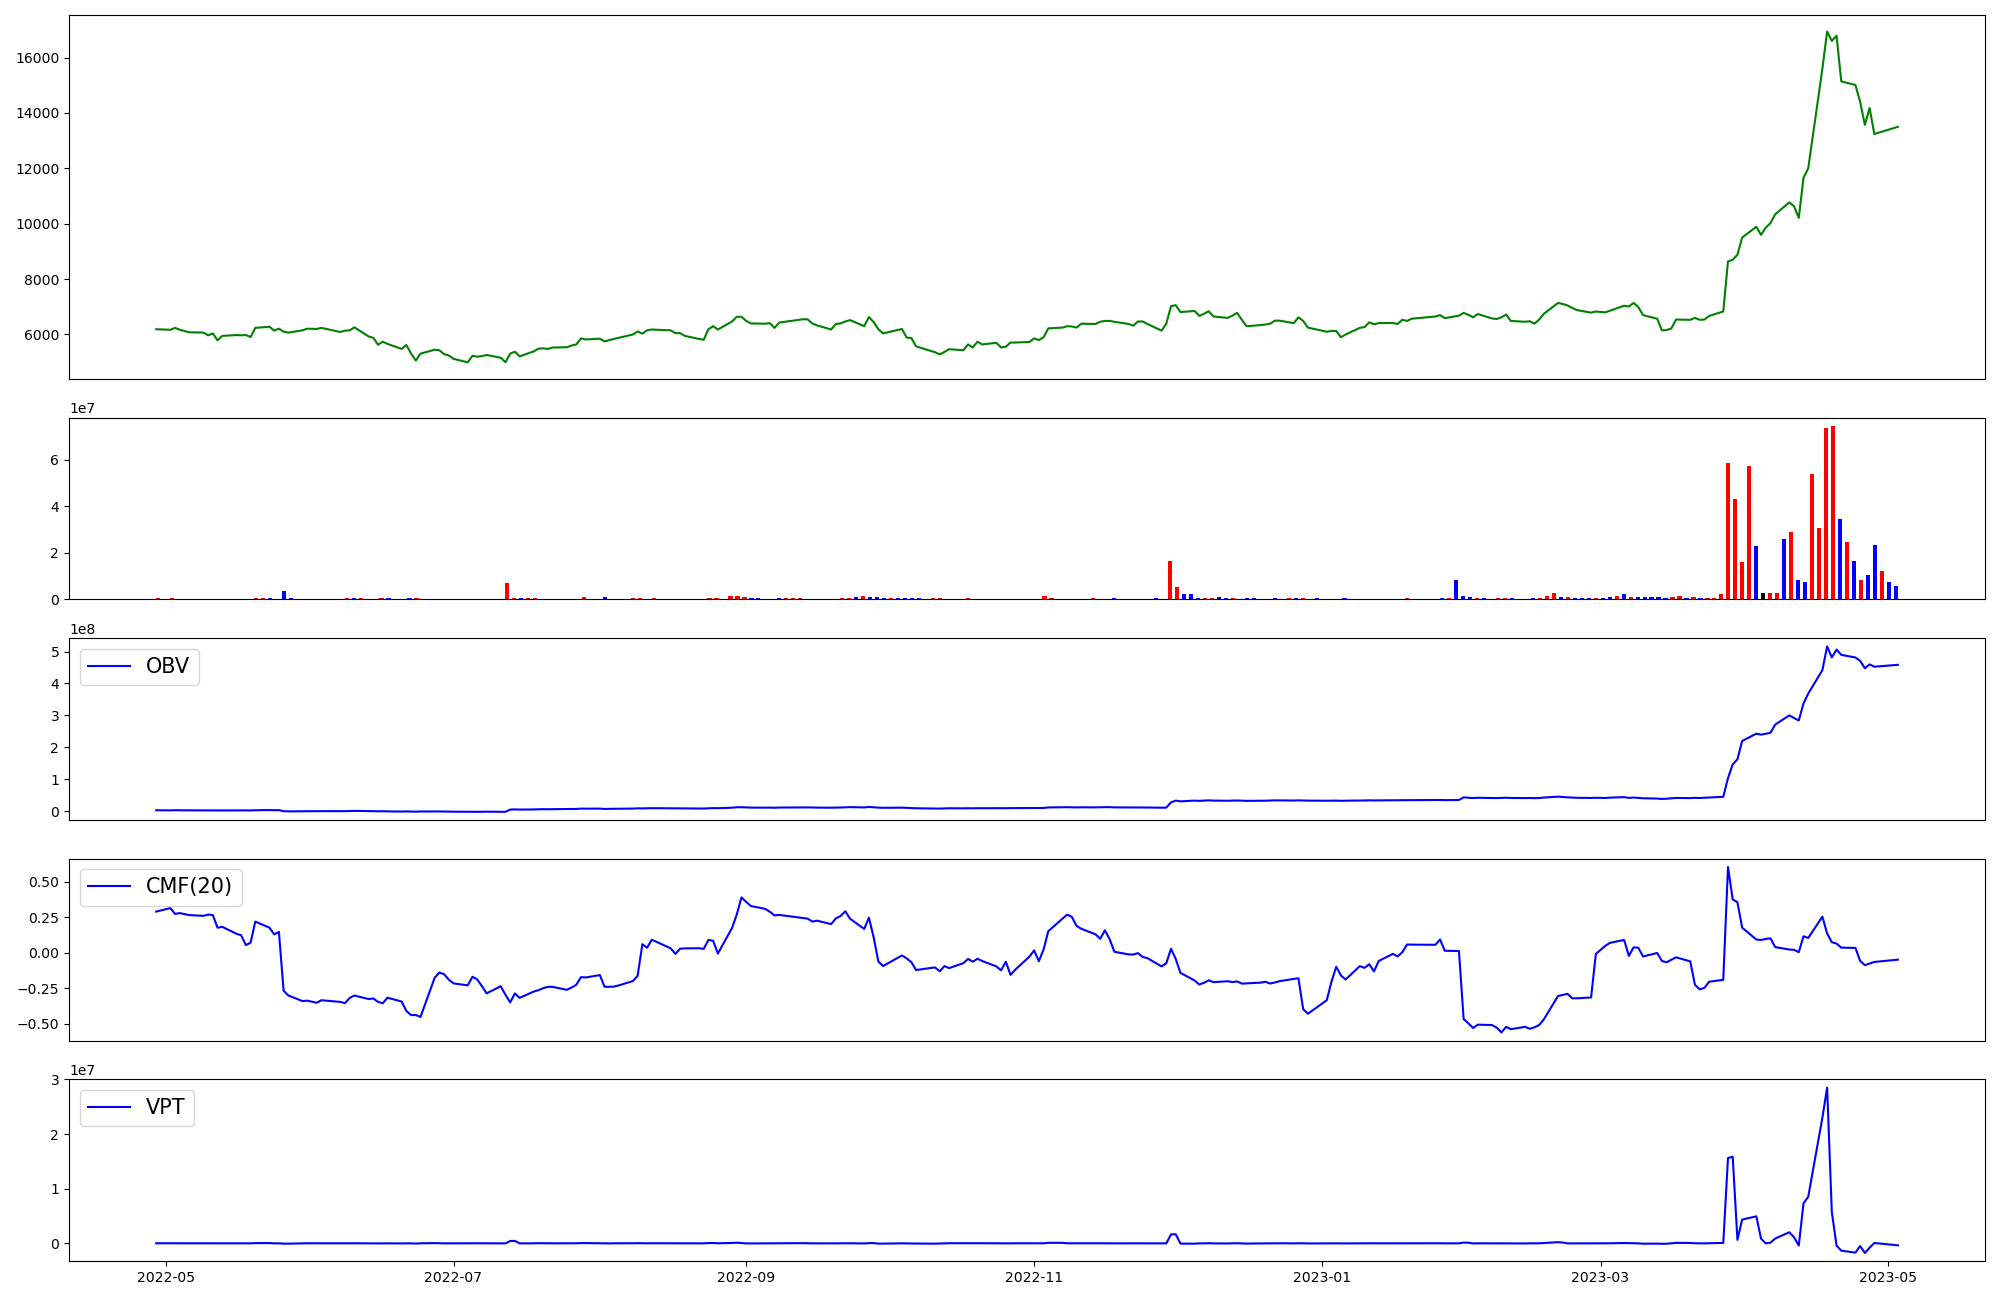Image resolution: width=2000 pixels, height=1300 pixels.
Task: Click the tallest red volume bar
Action: pyautogui.click(x=1833, y=512)
